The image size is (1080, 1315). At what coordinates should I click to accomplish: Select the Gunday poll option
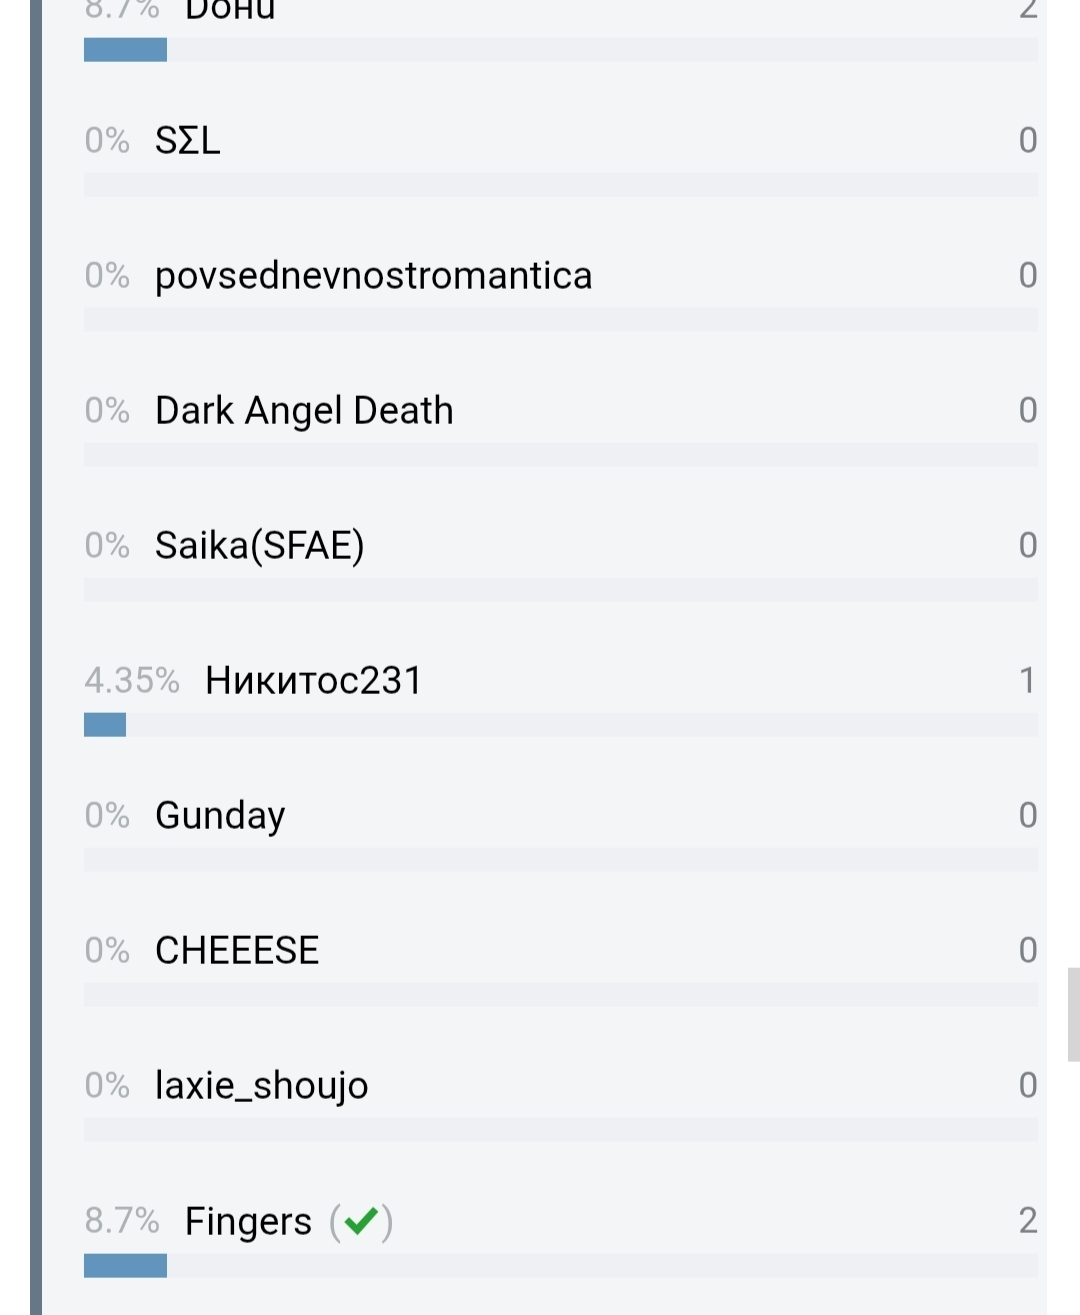tap(220, 816)
